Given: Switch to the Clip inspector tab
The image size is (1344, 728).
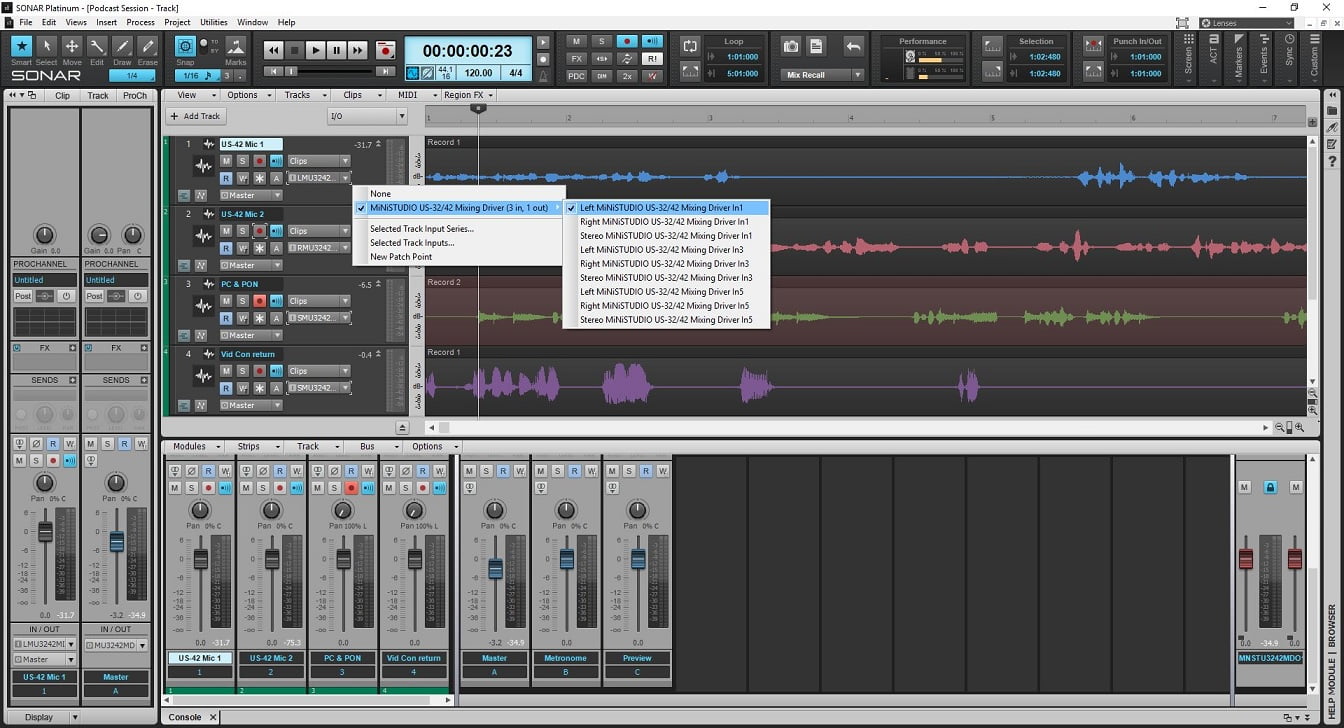Looking at the screenshot, I should point(63,96).
